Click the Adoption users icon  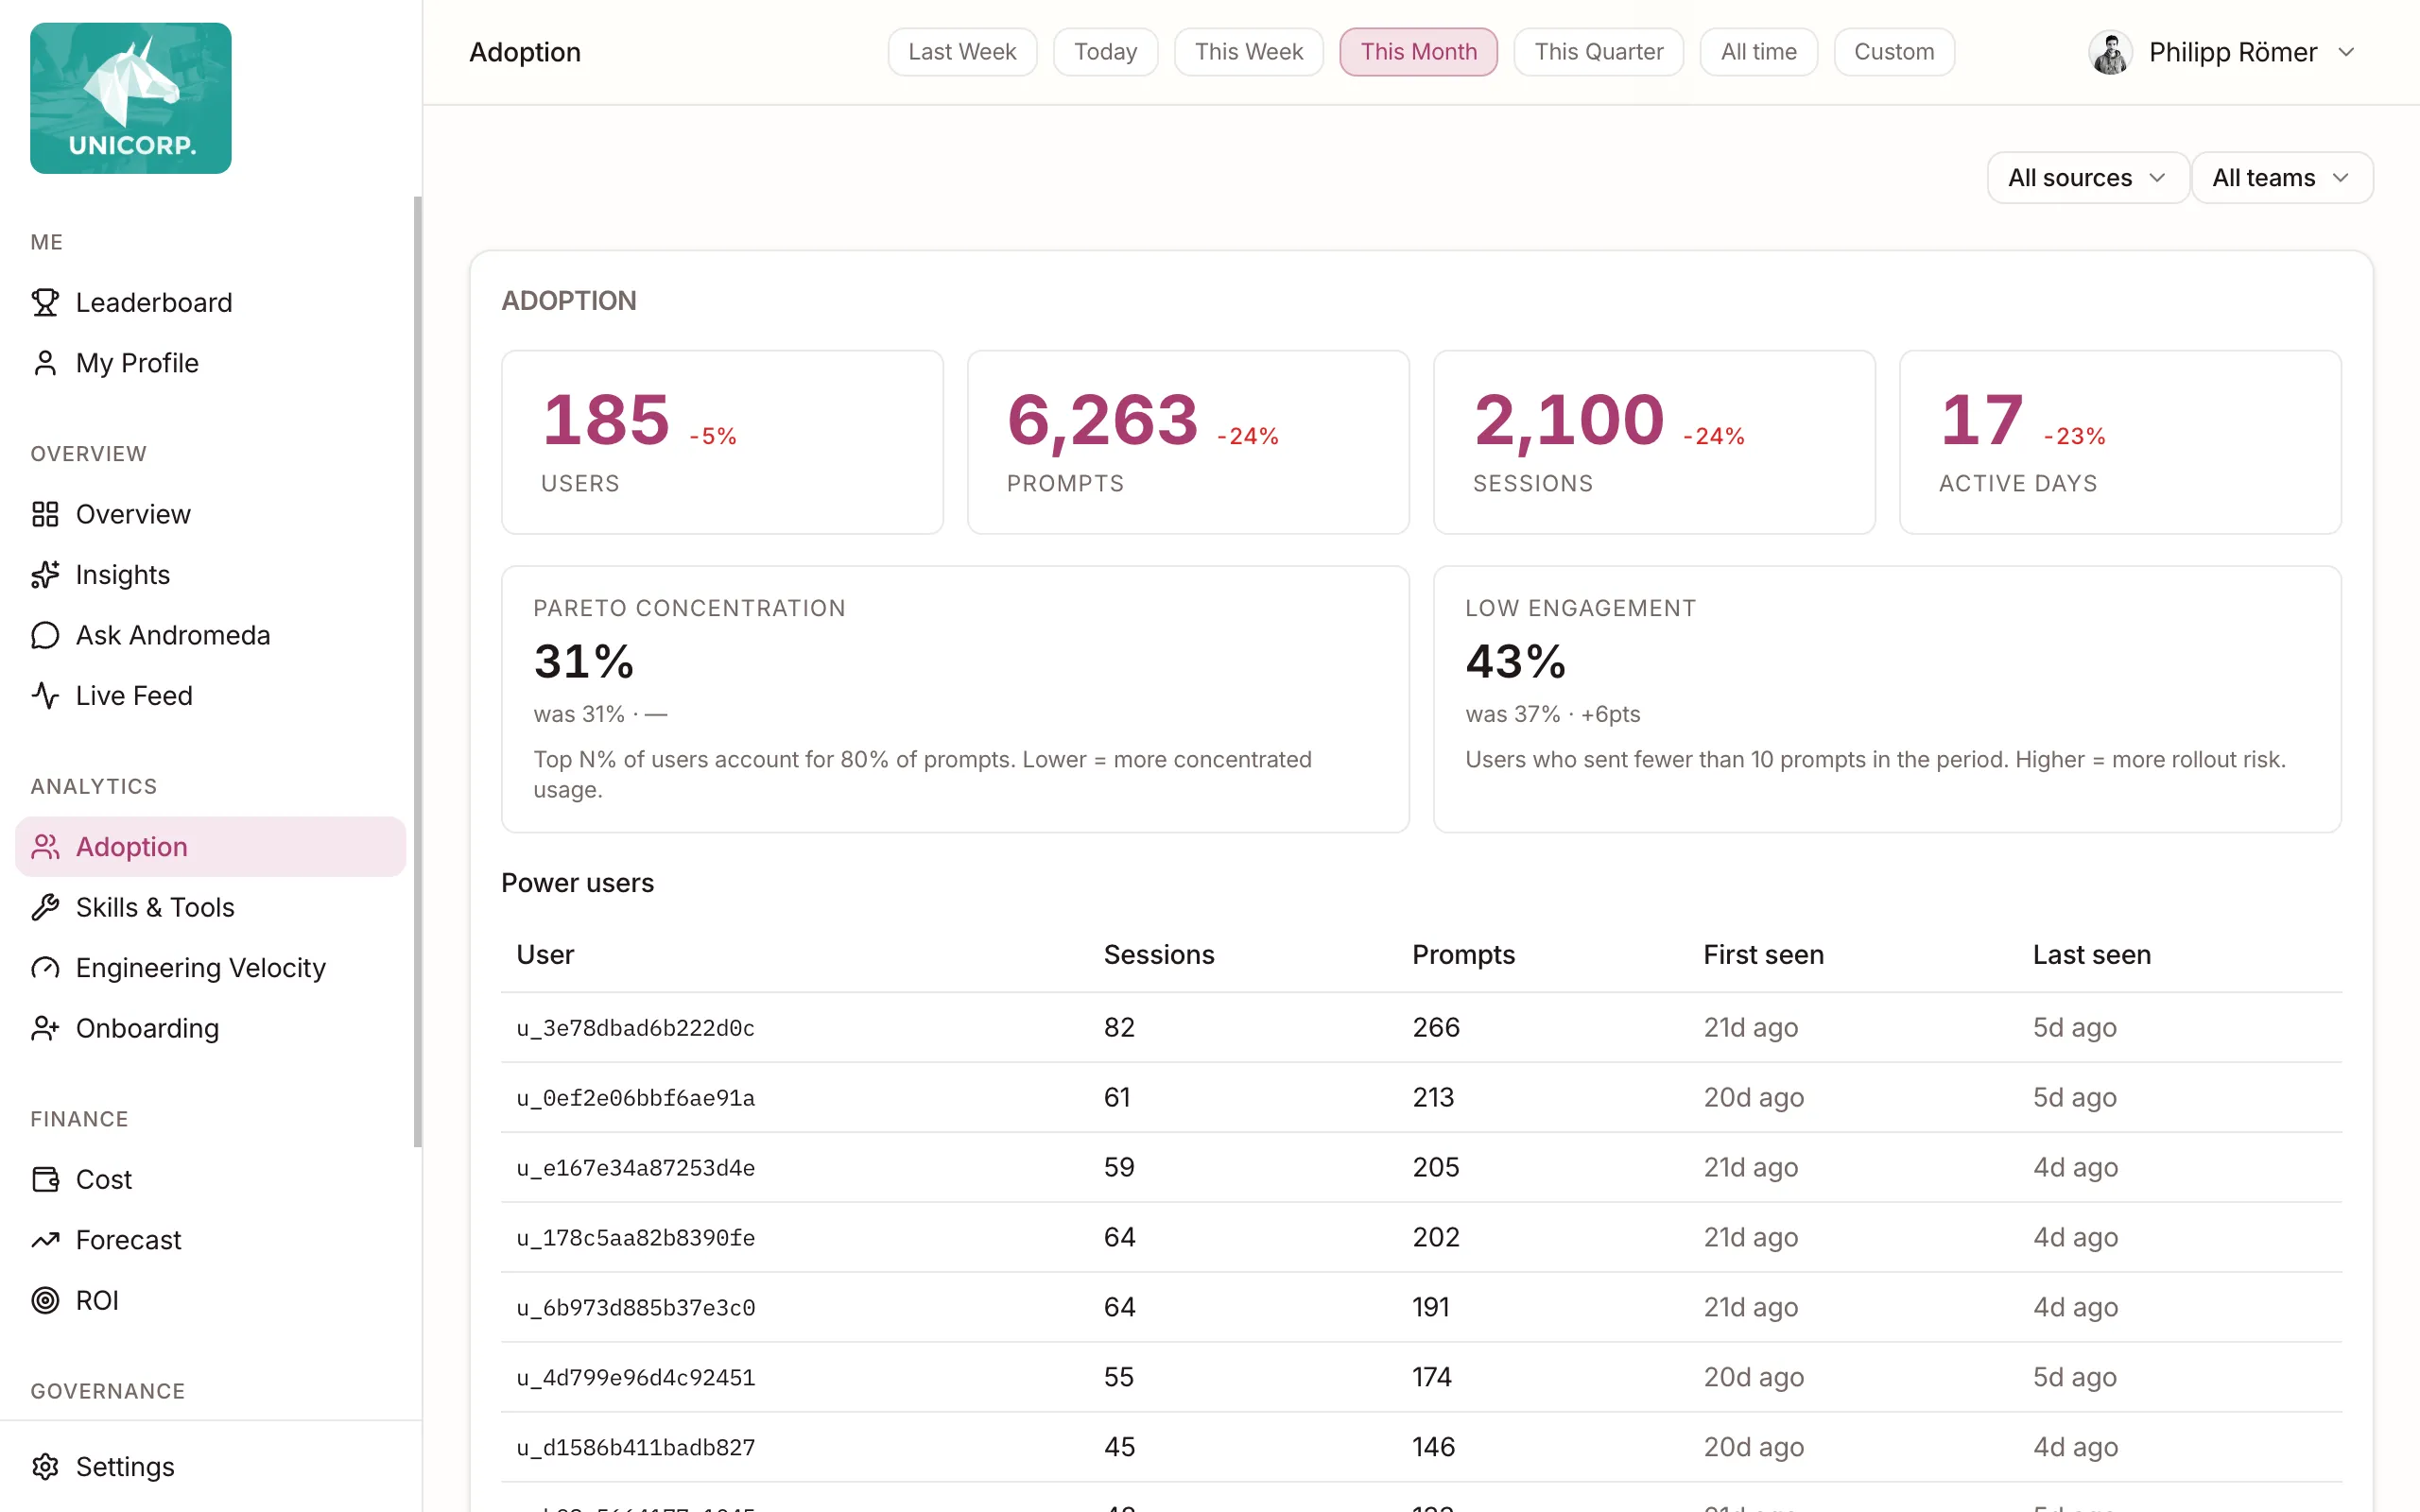point(45,847)
